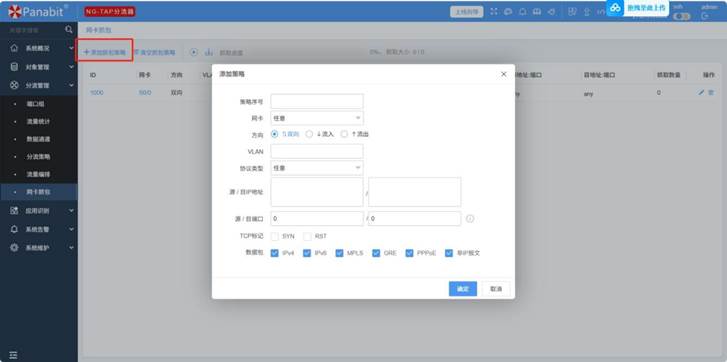Screen dimensions: 727x362
Task: Expand the 对象管理 sidebar section
Action: click(71, 67)
